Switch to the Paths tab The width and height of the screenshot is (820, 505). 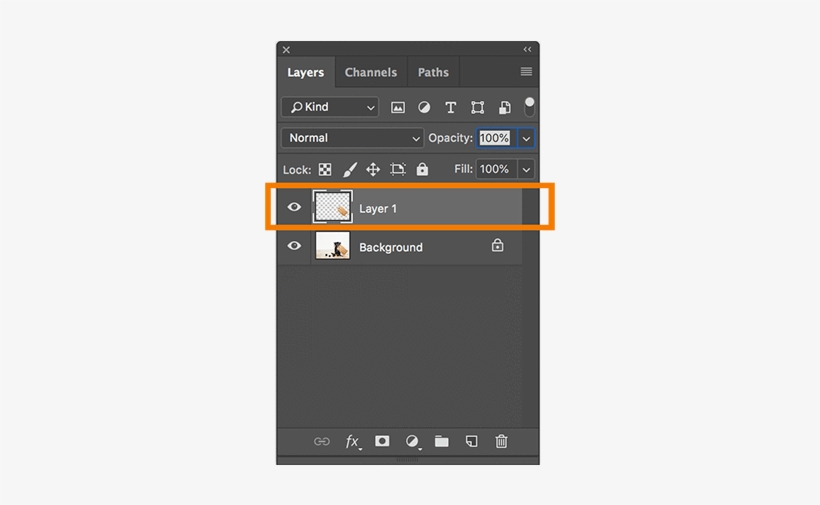click(x=433, y=72)
